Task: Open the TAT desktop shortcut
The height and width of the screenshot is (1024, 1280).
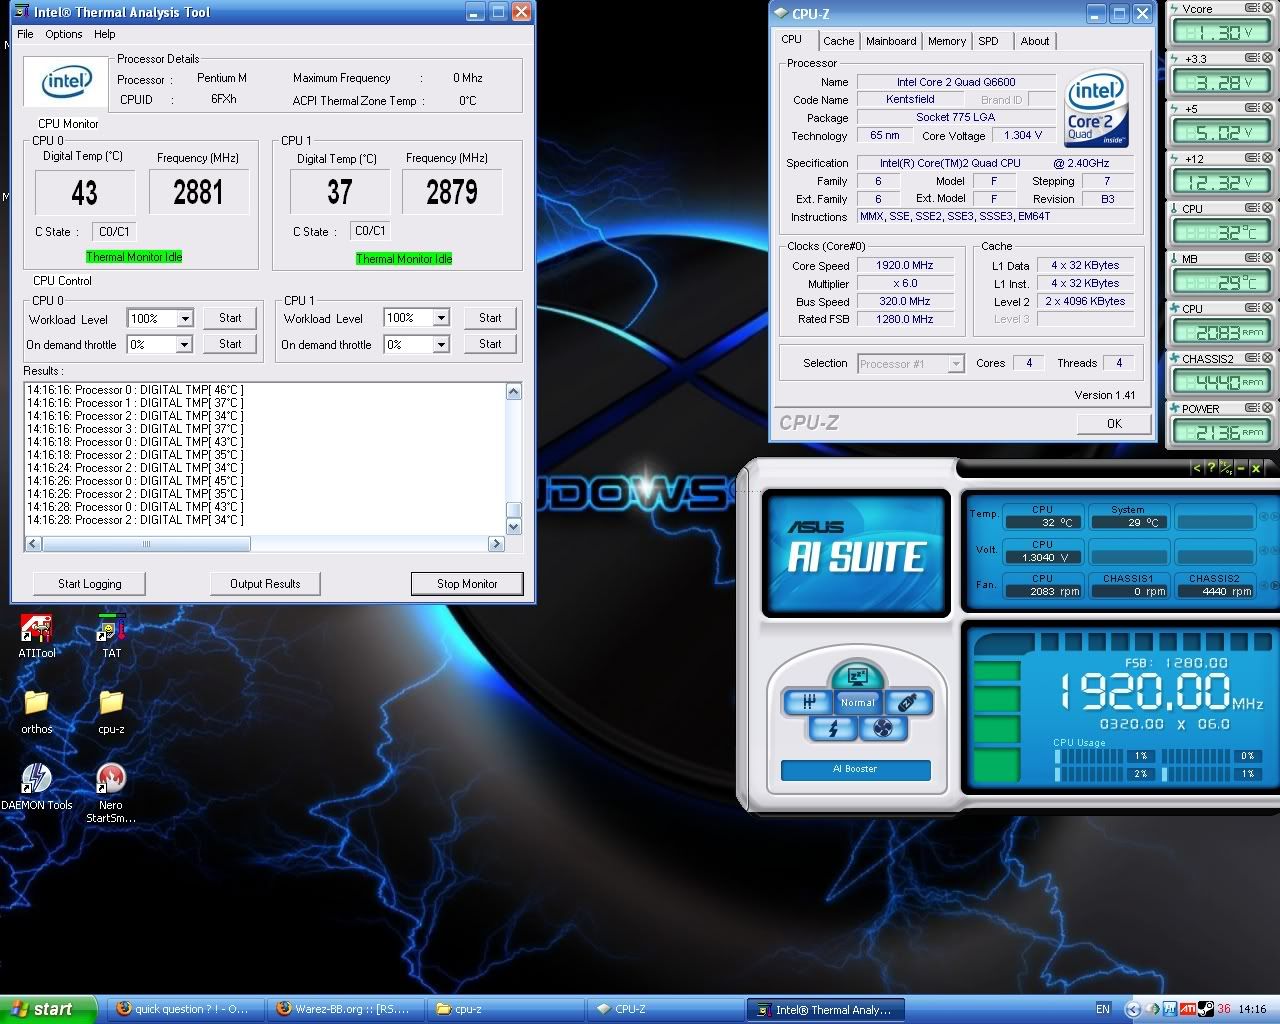Action: click(111, 637)
